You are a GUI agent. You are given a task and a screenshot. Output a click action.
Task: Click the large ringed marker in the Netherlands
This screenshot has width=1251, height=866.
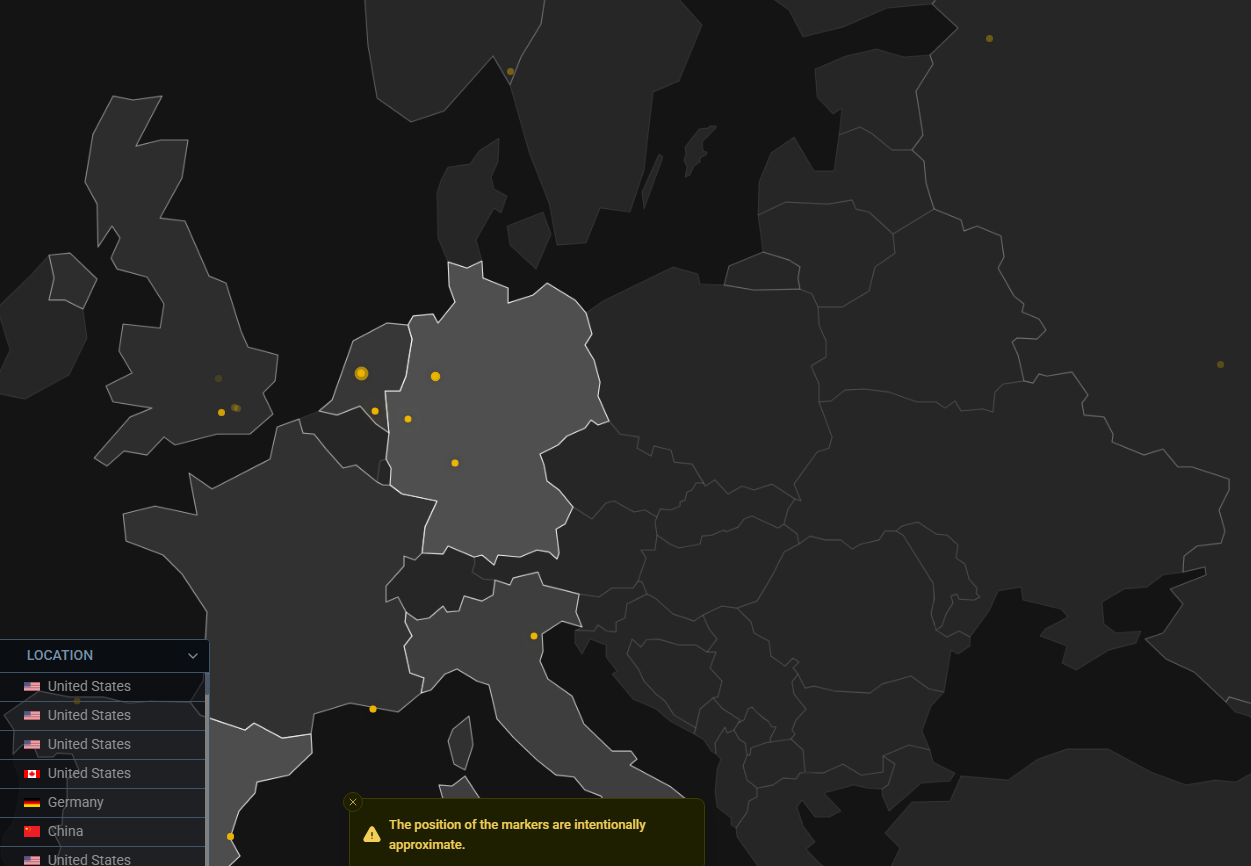362,373
